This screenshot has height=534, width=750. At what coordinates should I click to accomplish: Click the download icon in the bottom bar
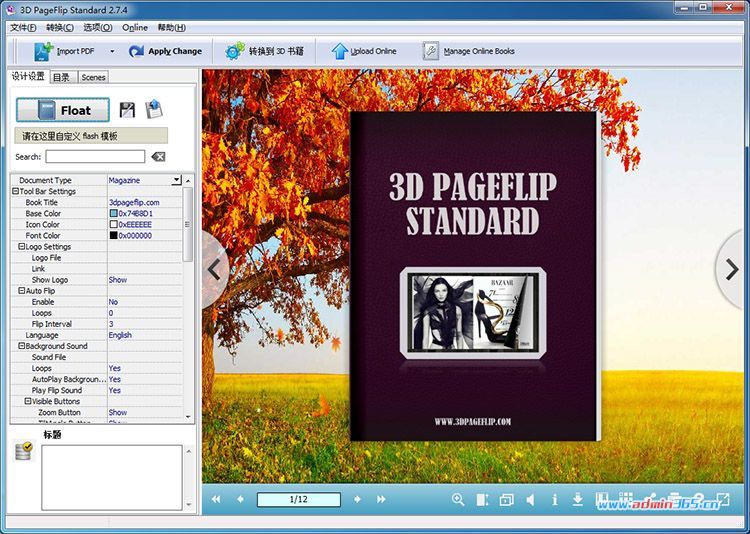(x=578, y=500)
